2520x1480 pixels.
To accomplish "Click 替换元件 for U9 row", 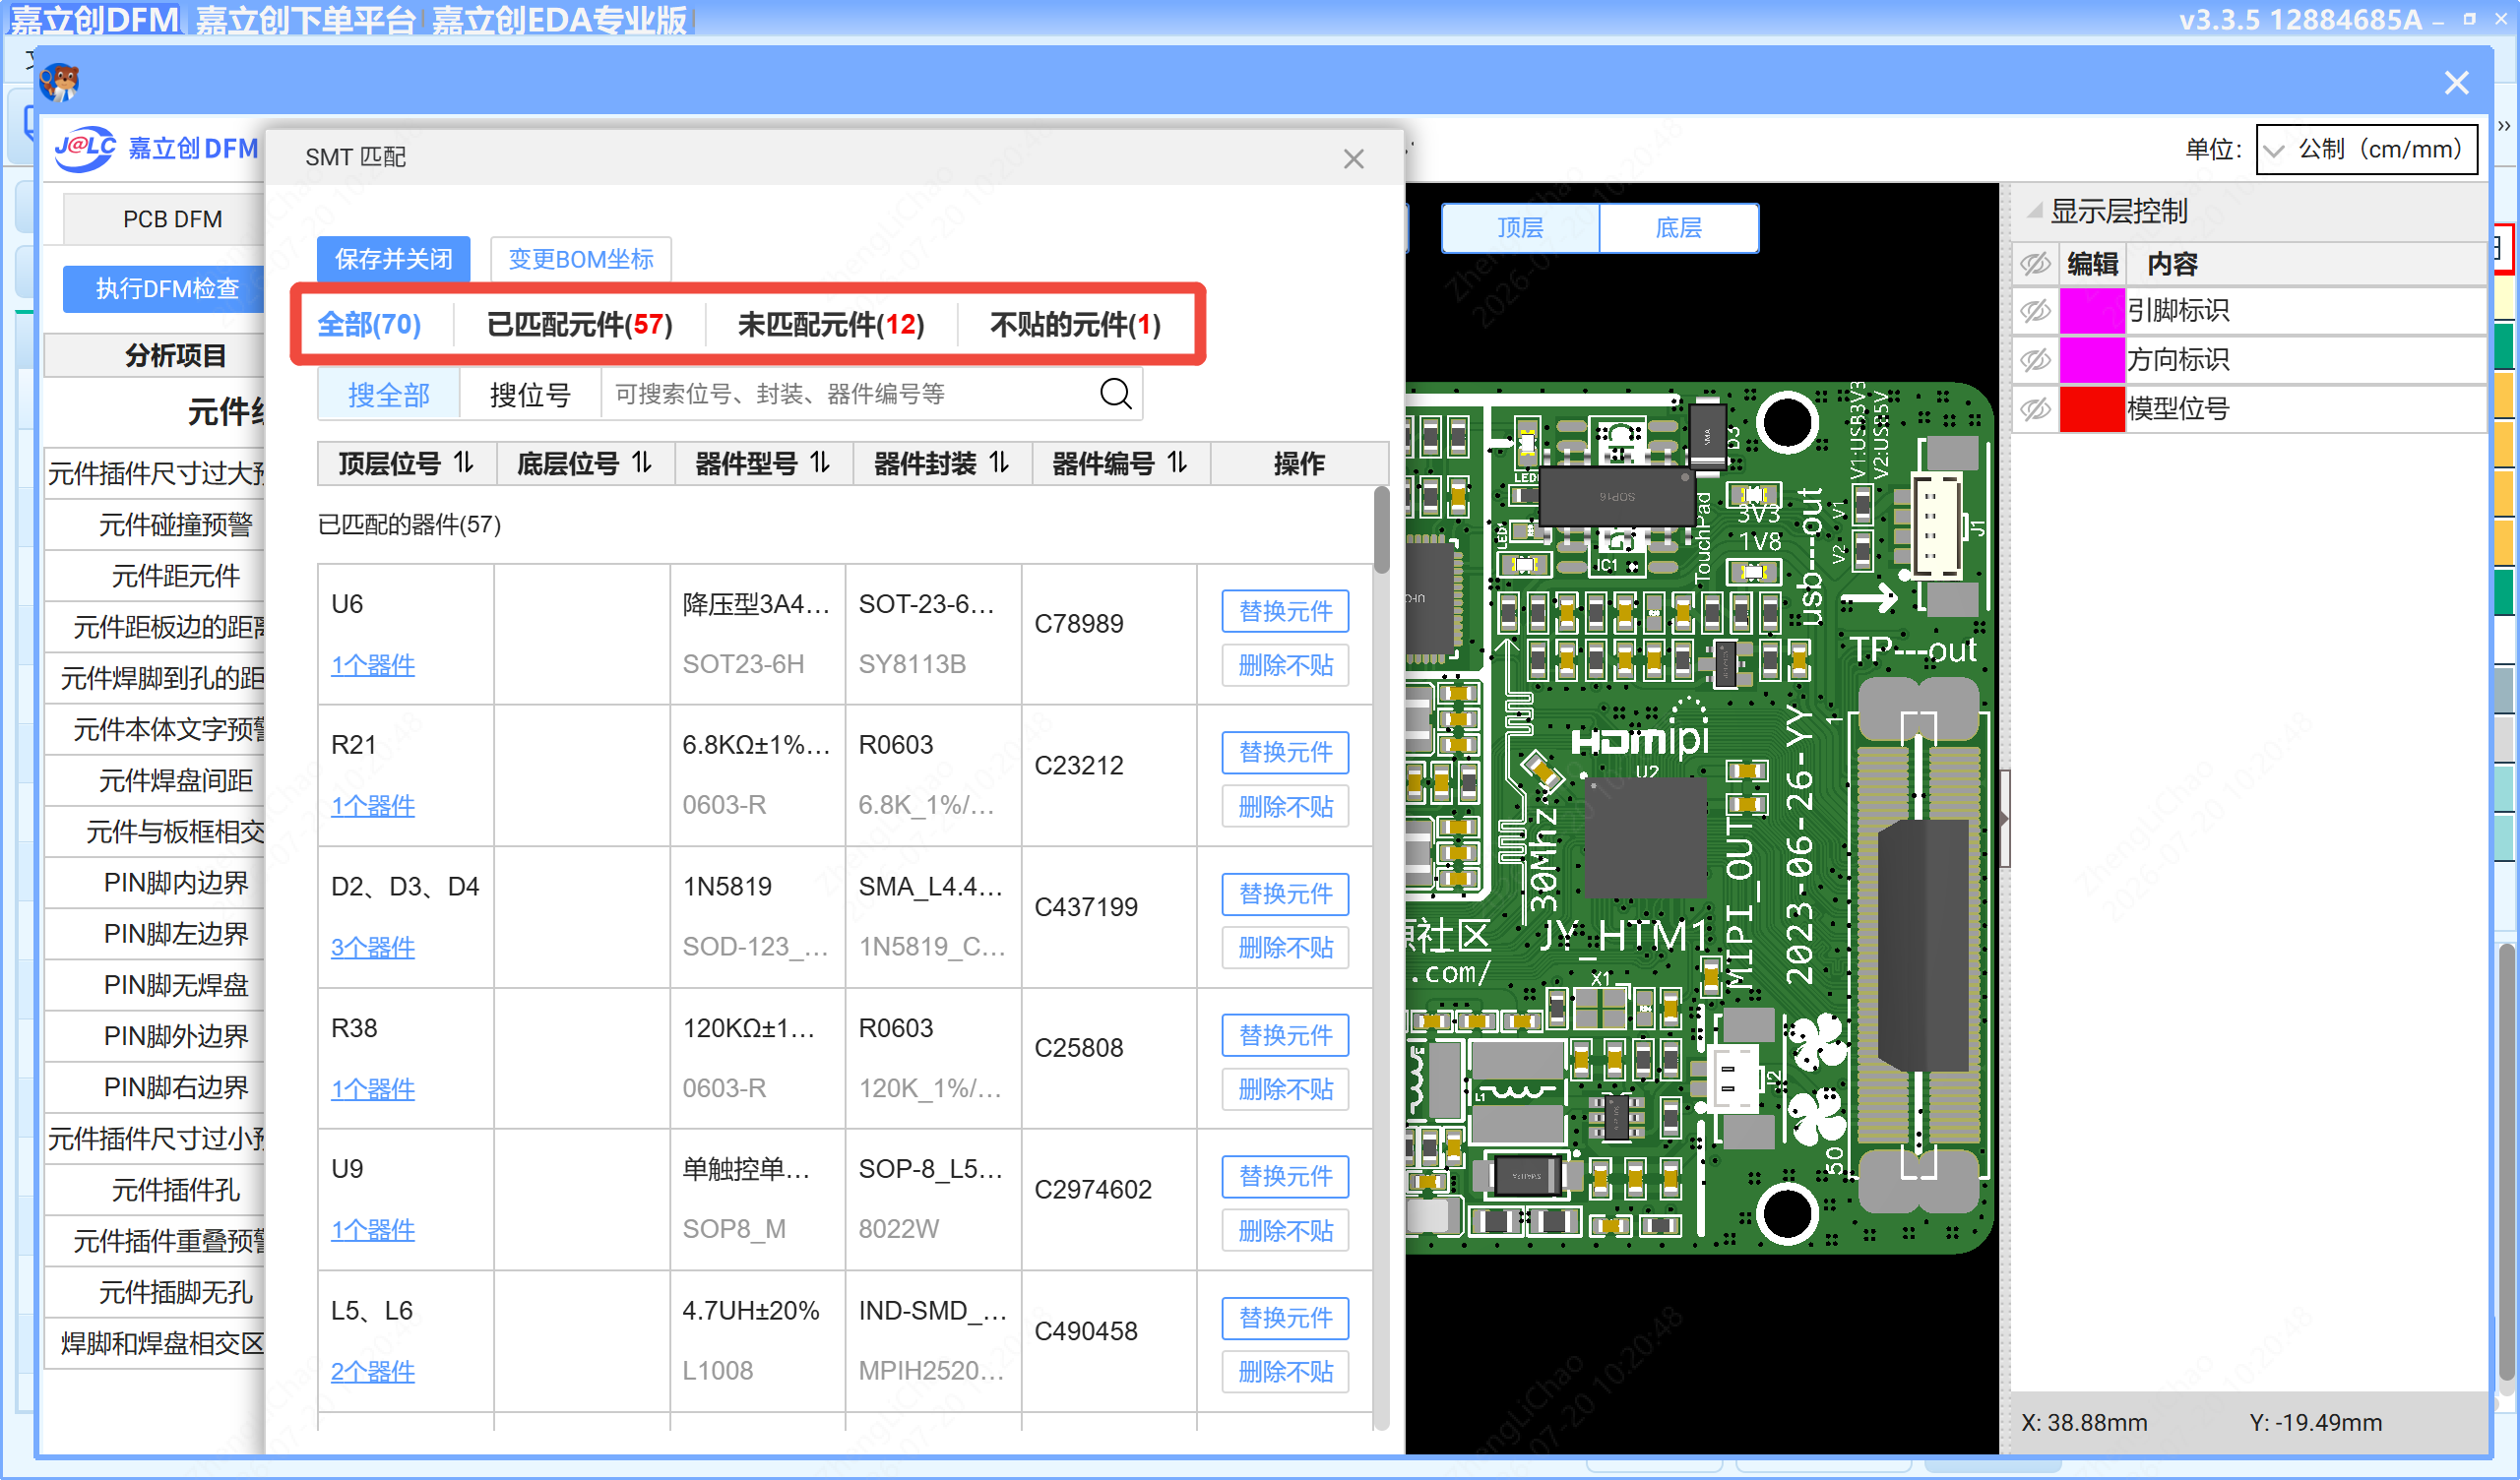I will [1285, 1177].
